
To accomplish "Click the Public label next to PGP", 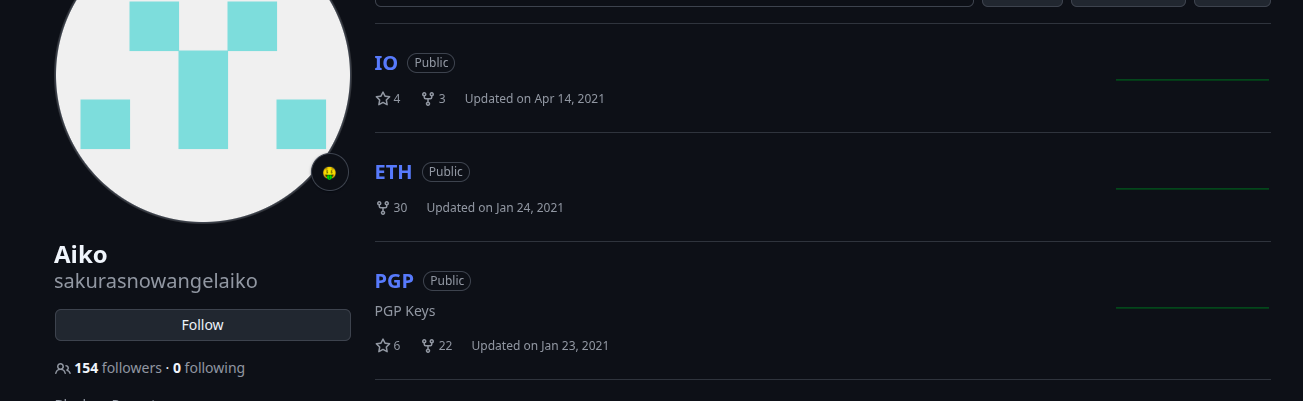I will pyautogui.click(x=447, y=281).
